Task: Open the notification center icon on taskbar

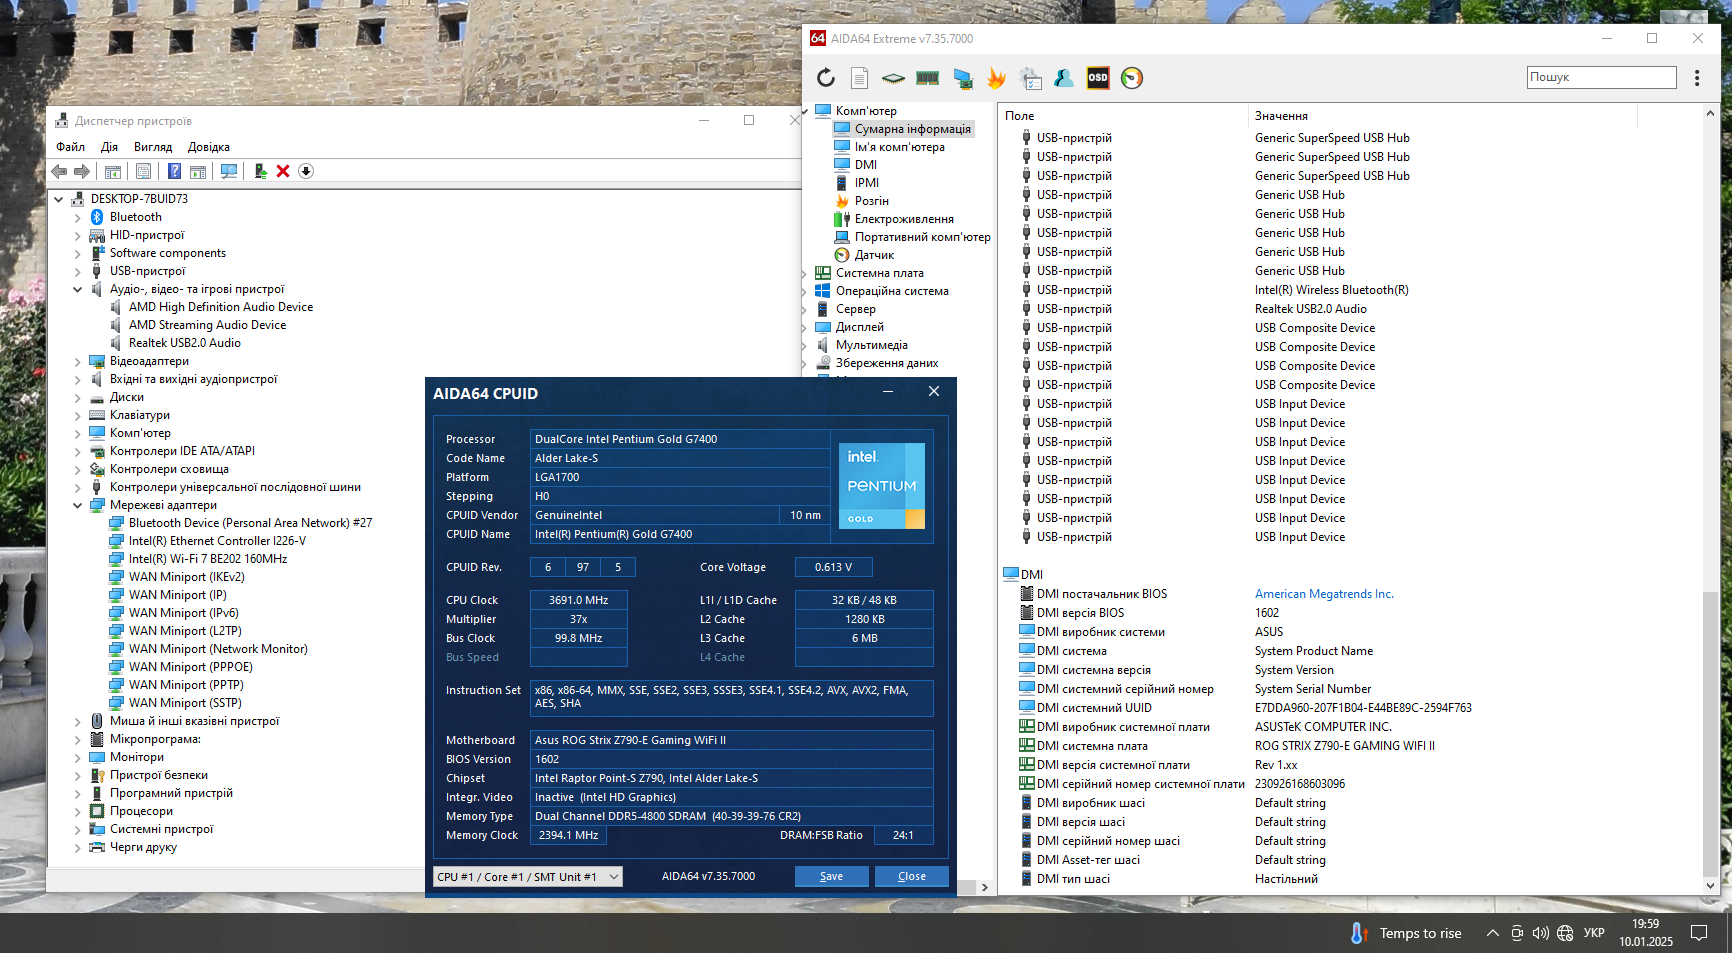Action: [1699, 933]
